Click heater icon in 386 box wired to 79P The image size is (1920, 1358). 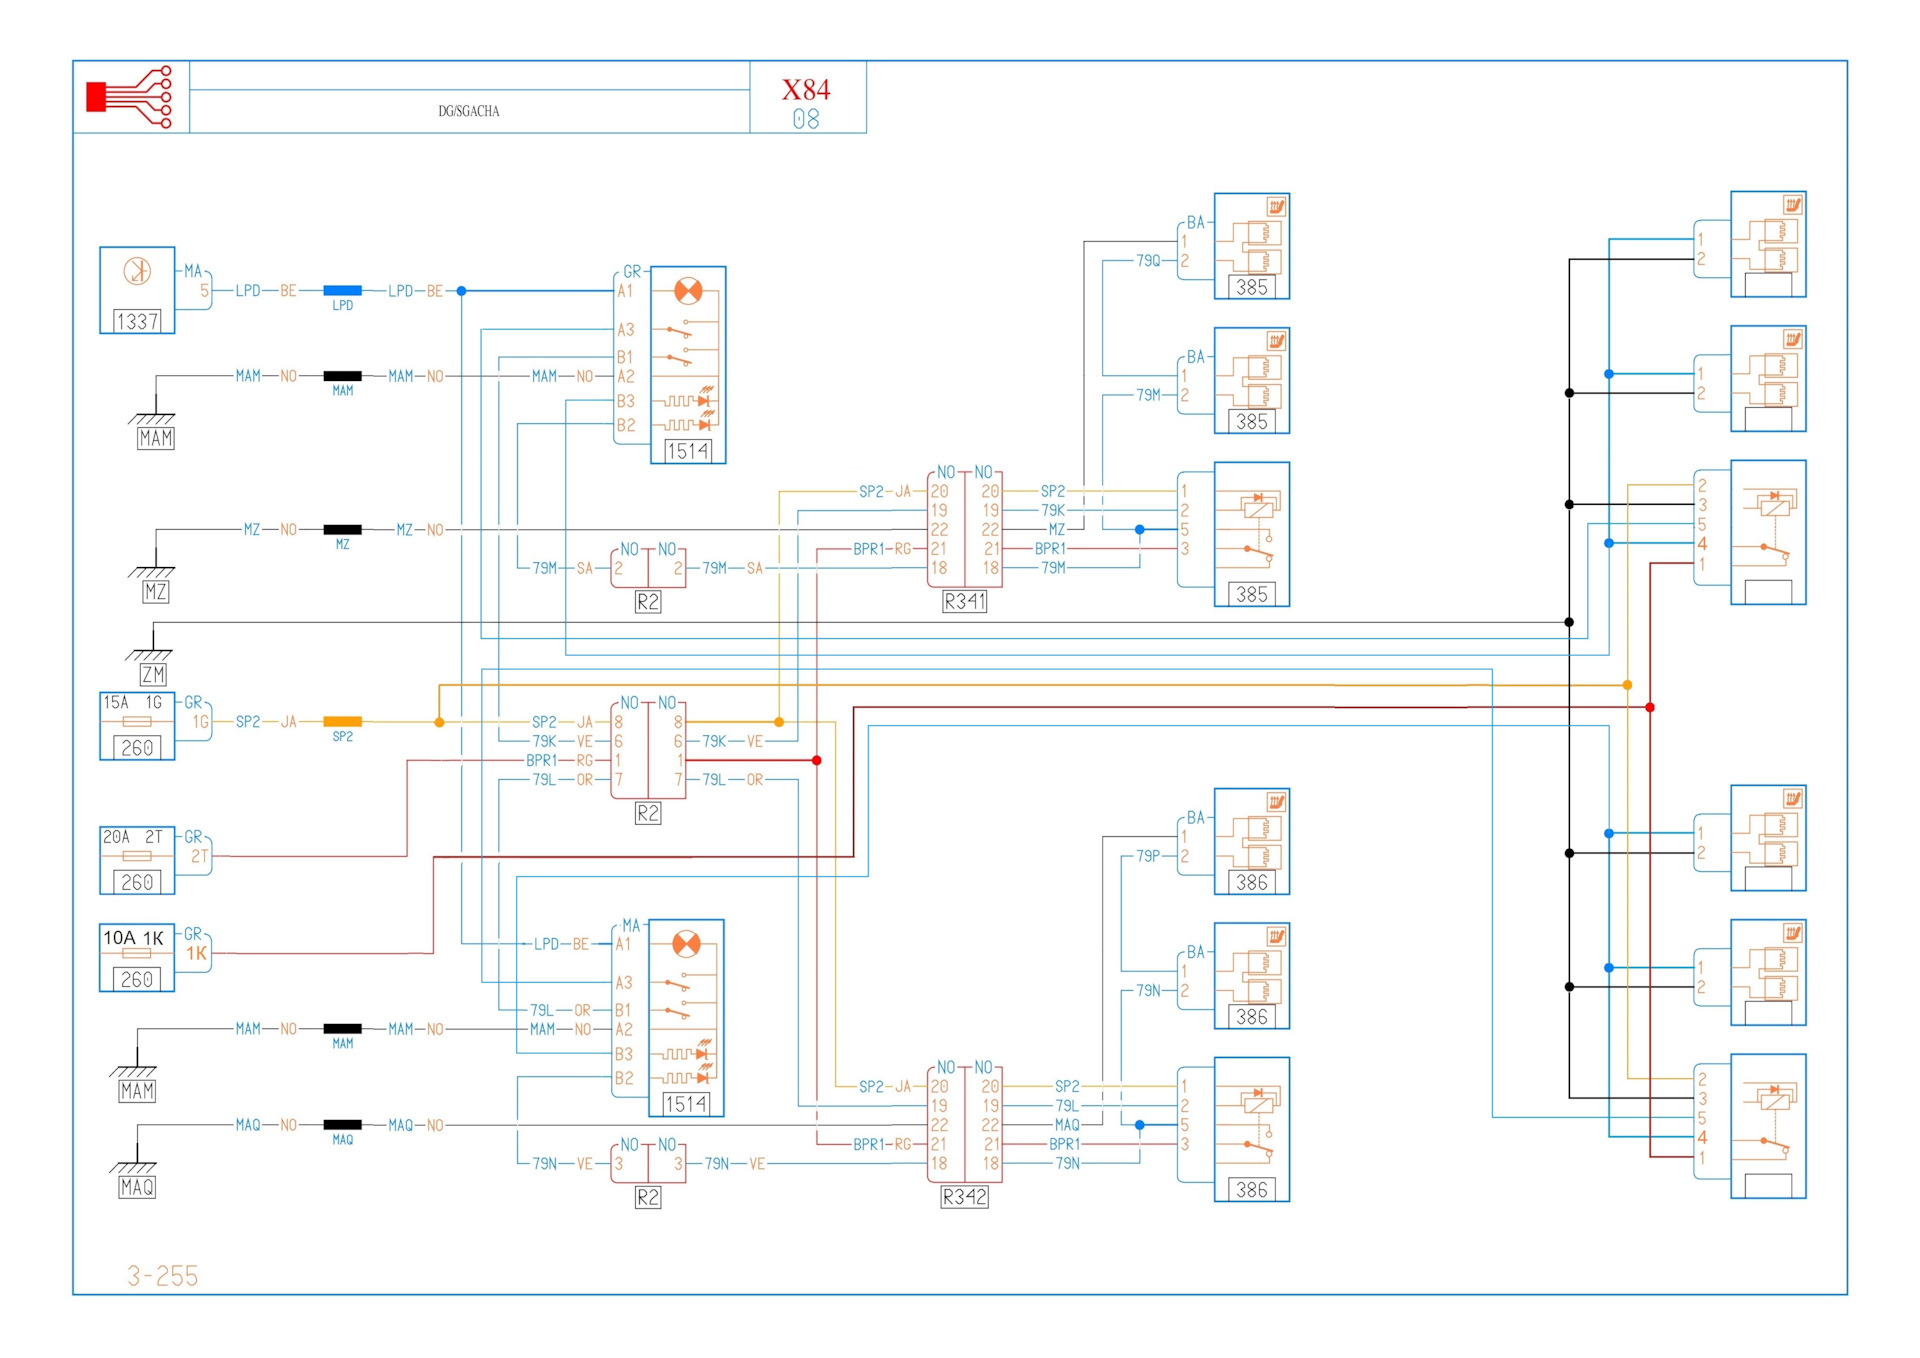pyautogui.click(x=1277, y=802)
